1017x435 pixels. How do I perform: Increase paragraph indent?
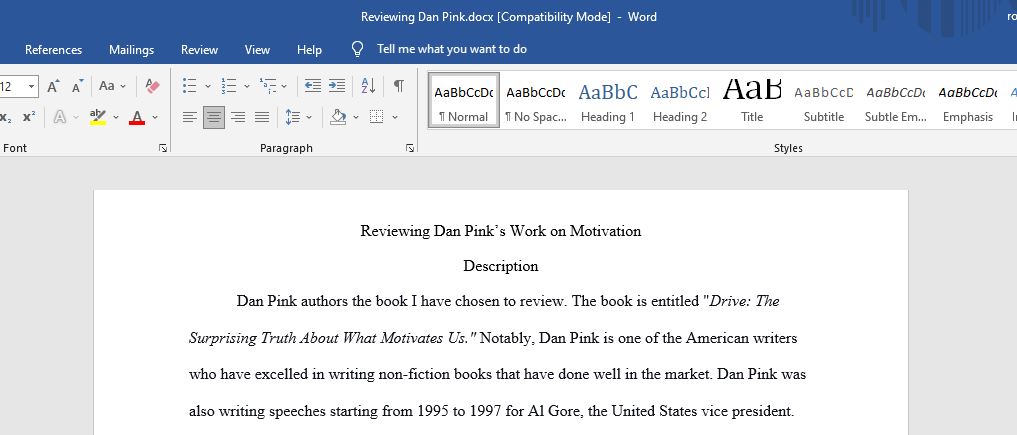coord(337,86)
